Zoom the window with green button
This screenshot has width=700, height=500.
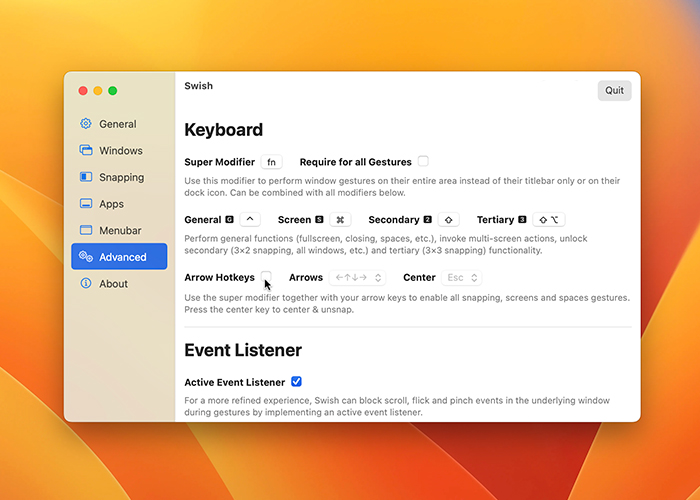pyautogui.click(x=113, y=91)
